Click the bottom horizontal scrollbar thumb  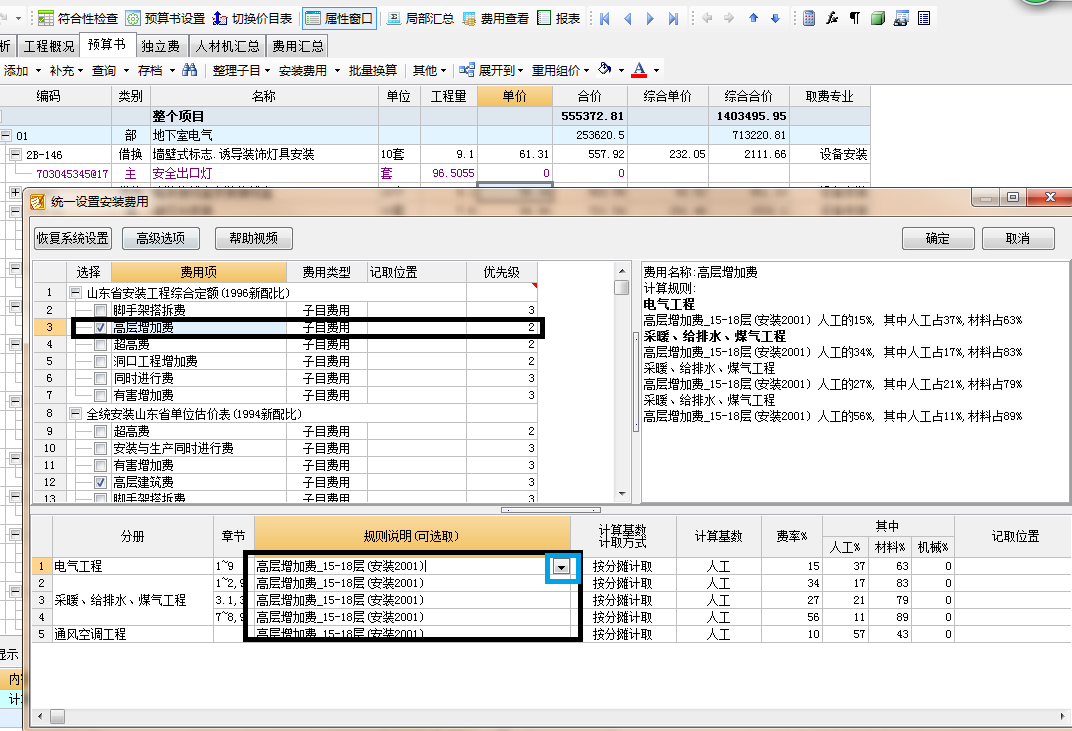click(57, 717)
